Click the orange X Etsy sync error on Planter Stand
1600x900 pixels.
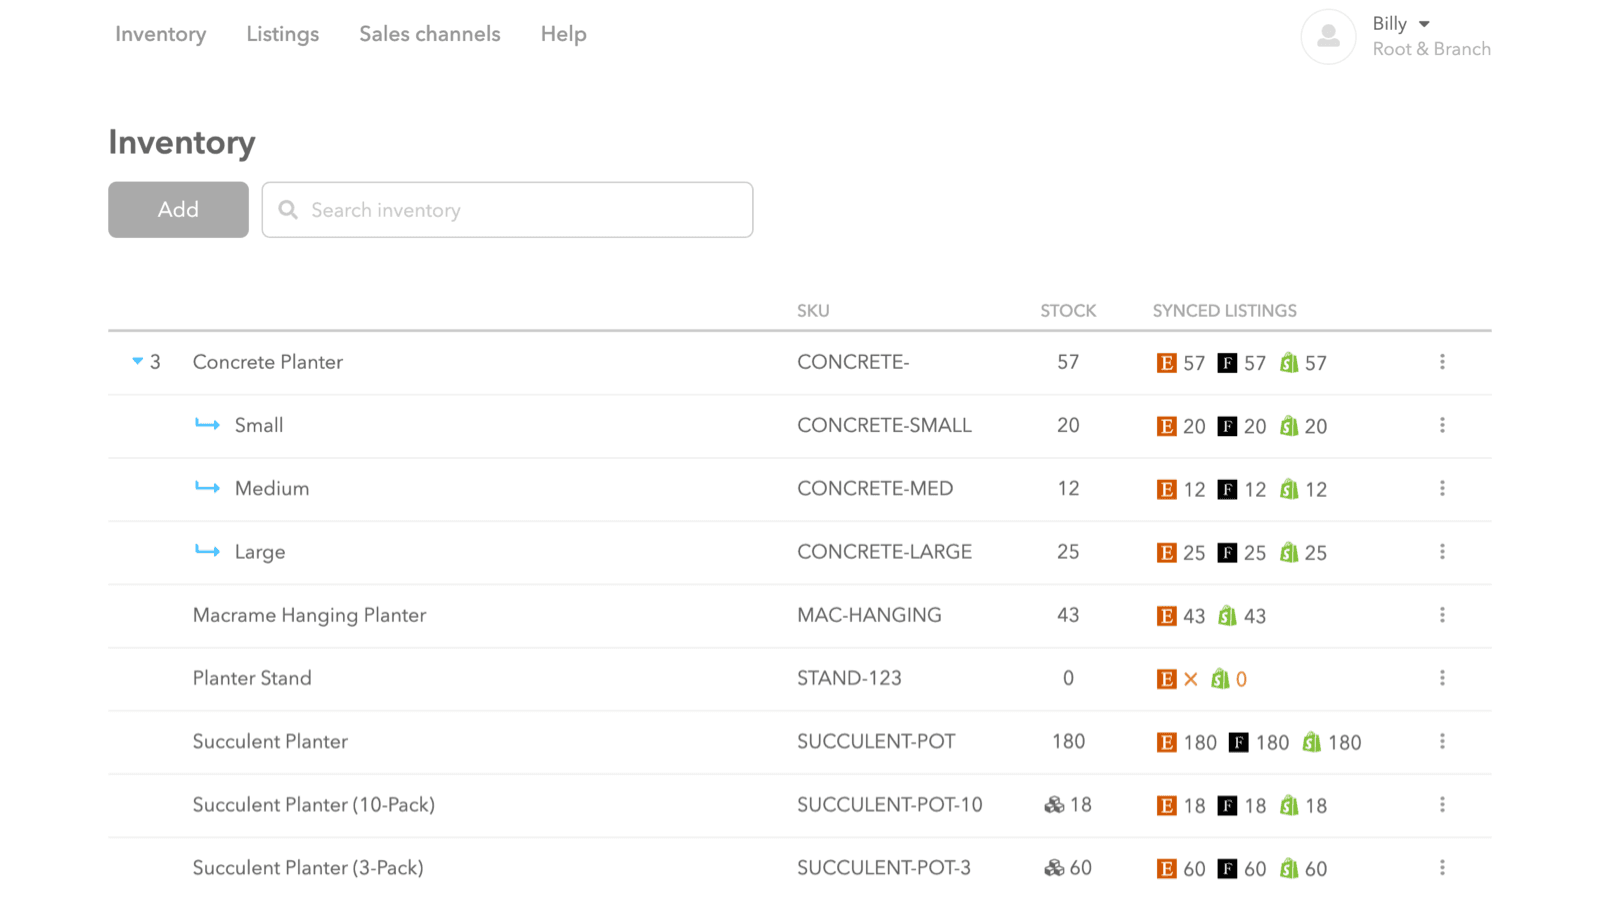tap(1192, 679)
